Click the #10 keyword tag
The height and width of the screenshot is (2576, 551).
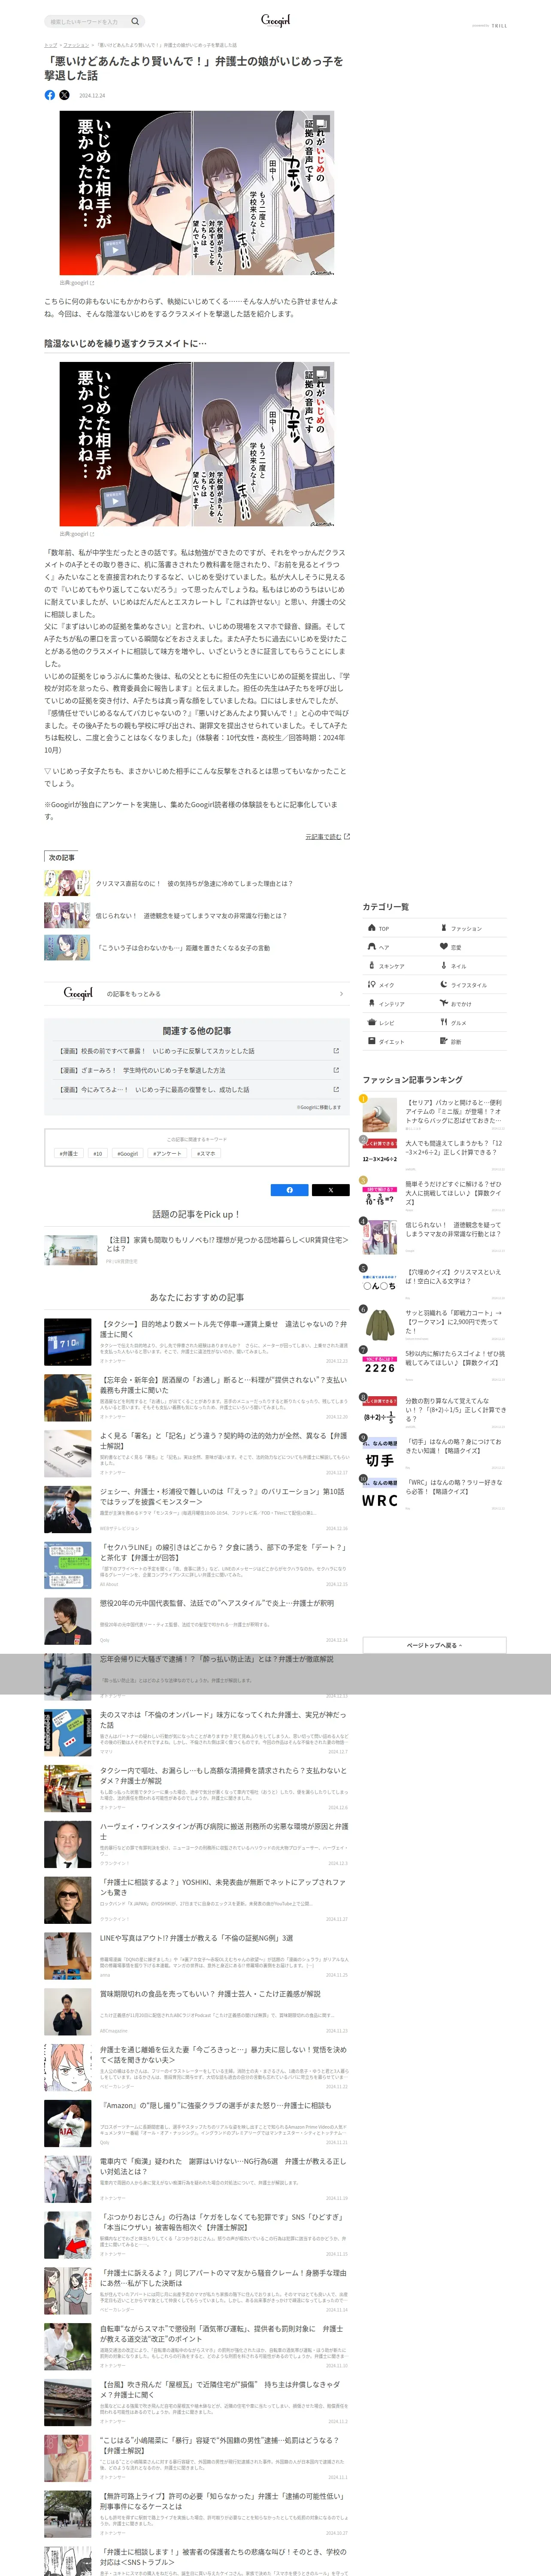pos(98,1153)
